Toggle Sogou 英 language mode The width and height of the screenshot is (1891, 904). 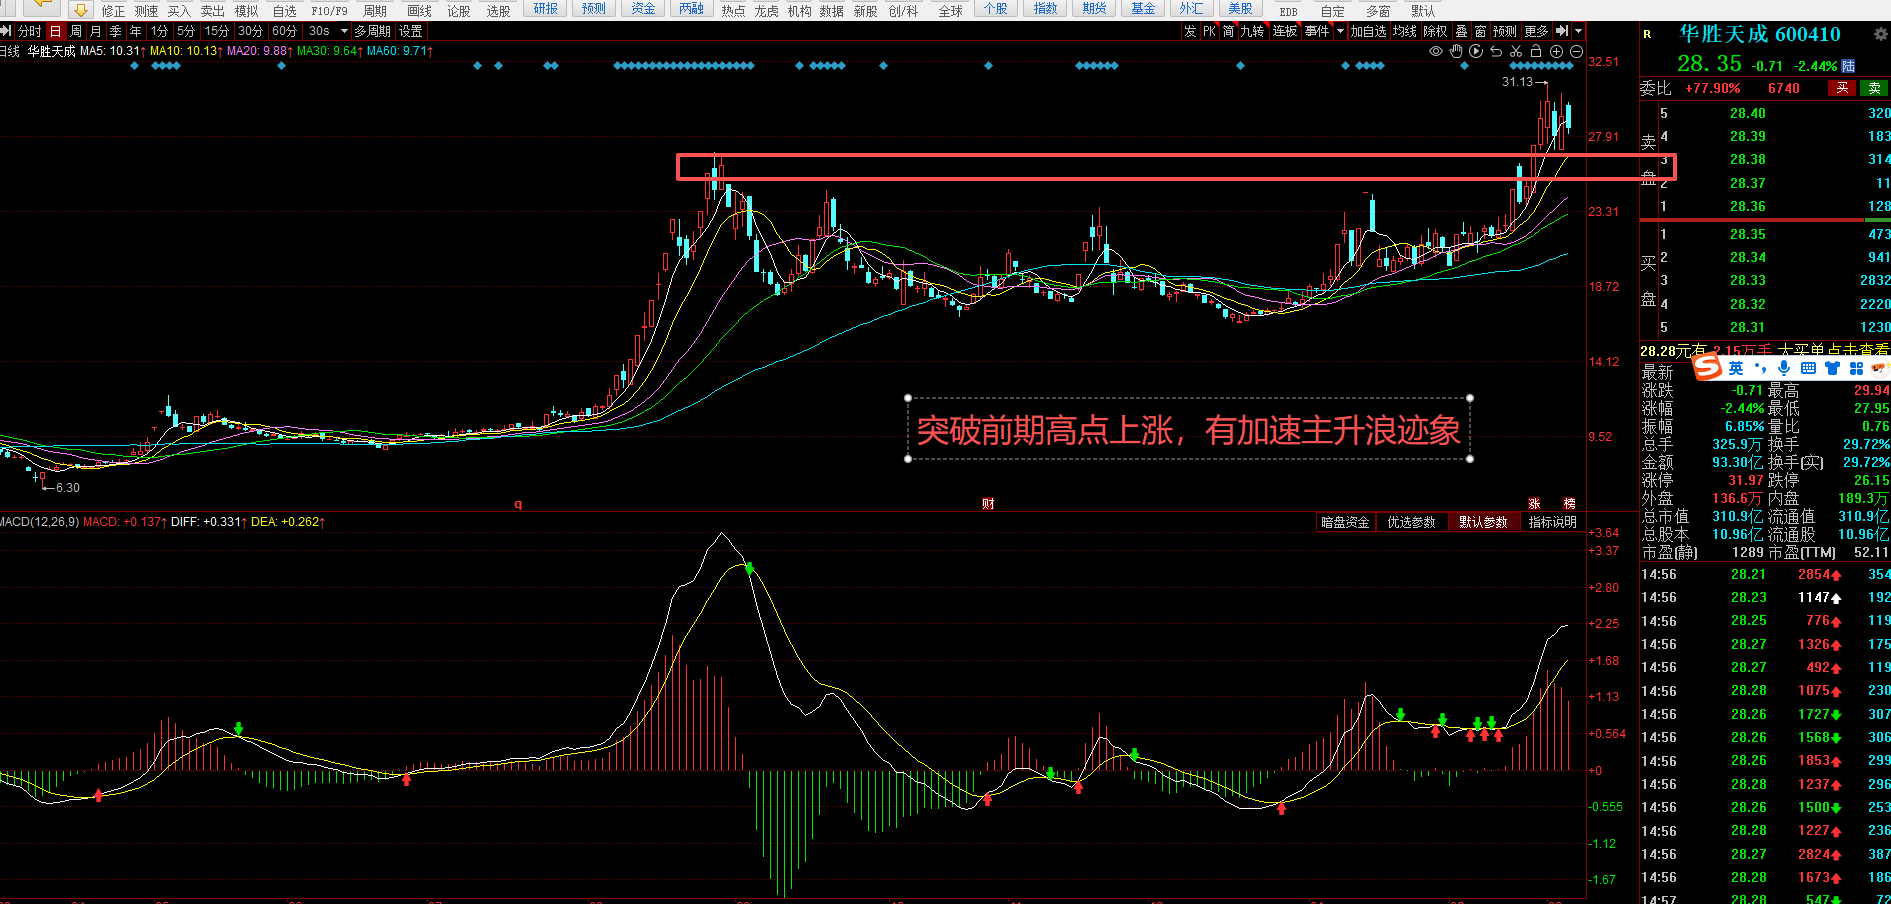click(x=1736, y=368)
